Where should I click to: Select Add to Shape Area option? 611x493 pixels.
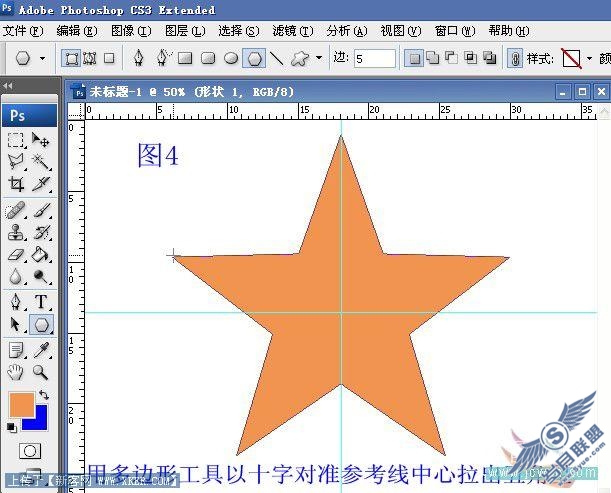[433, 58]
